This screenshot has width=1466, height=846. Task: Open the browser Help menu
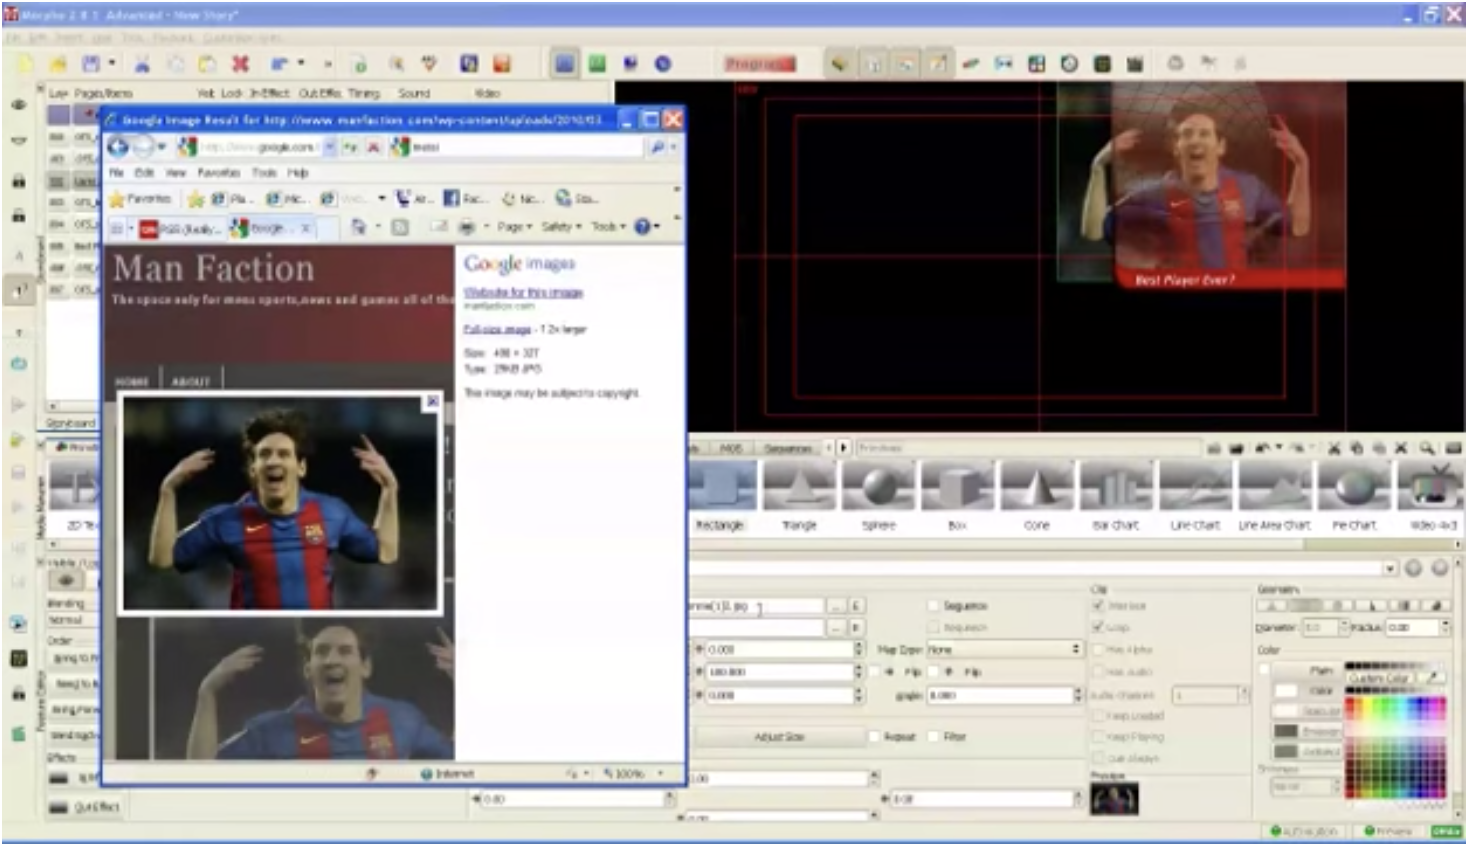click(298, 173)
